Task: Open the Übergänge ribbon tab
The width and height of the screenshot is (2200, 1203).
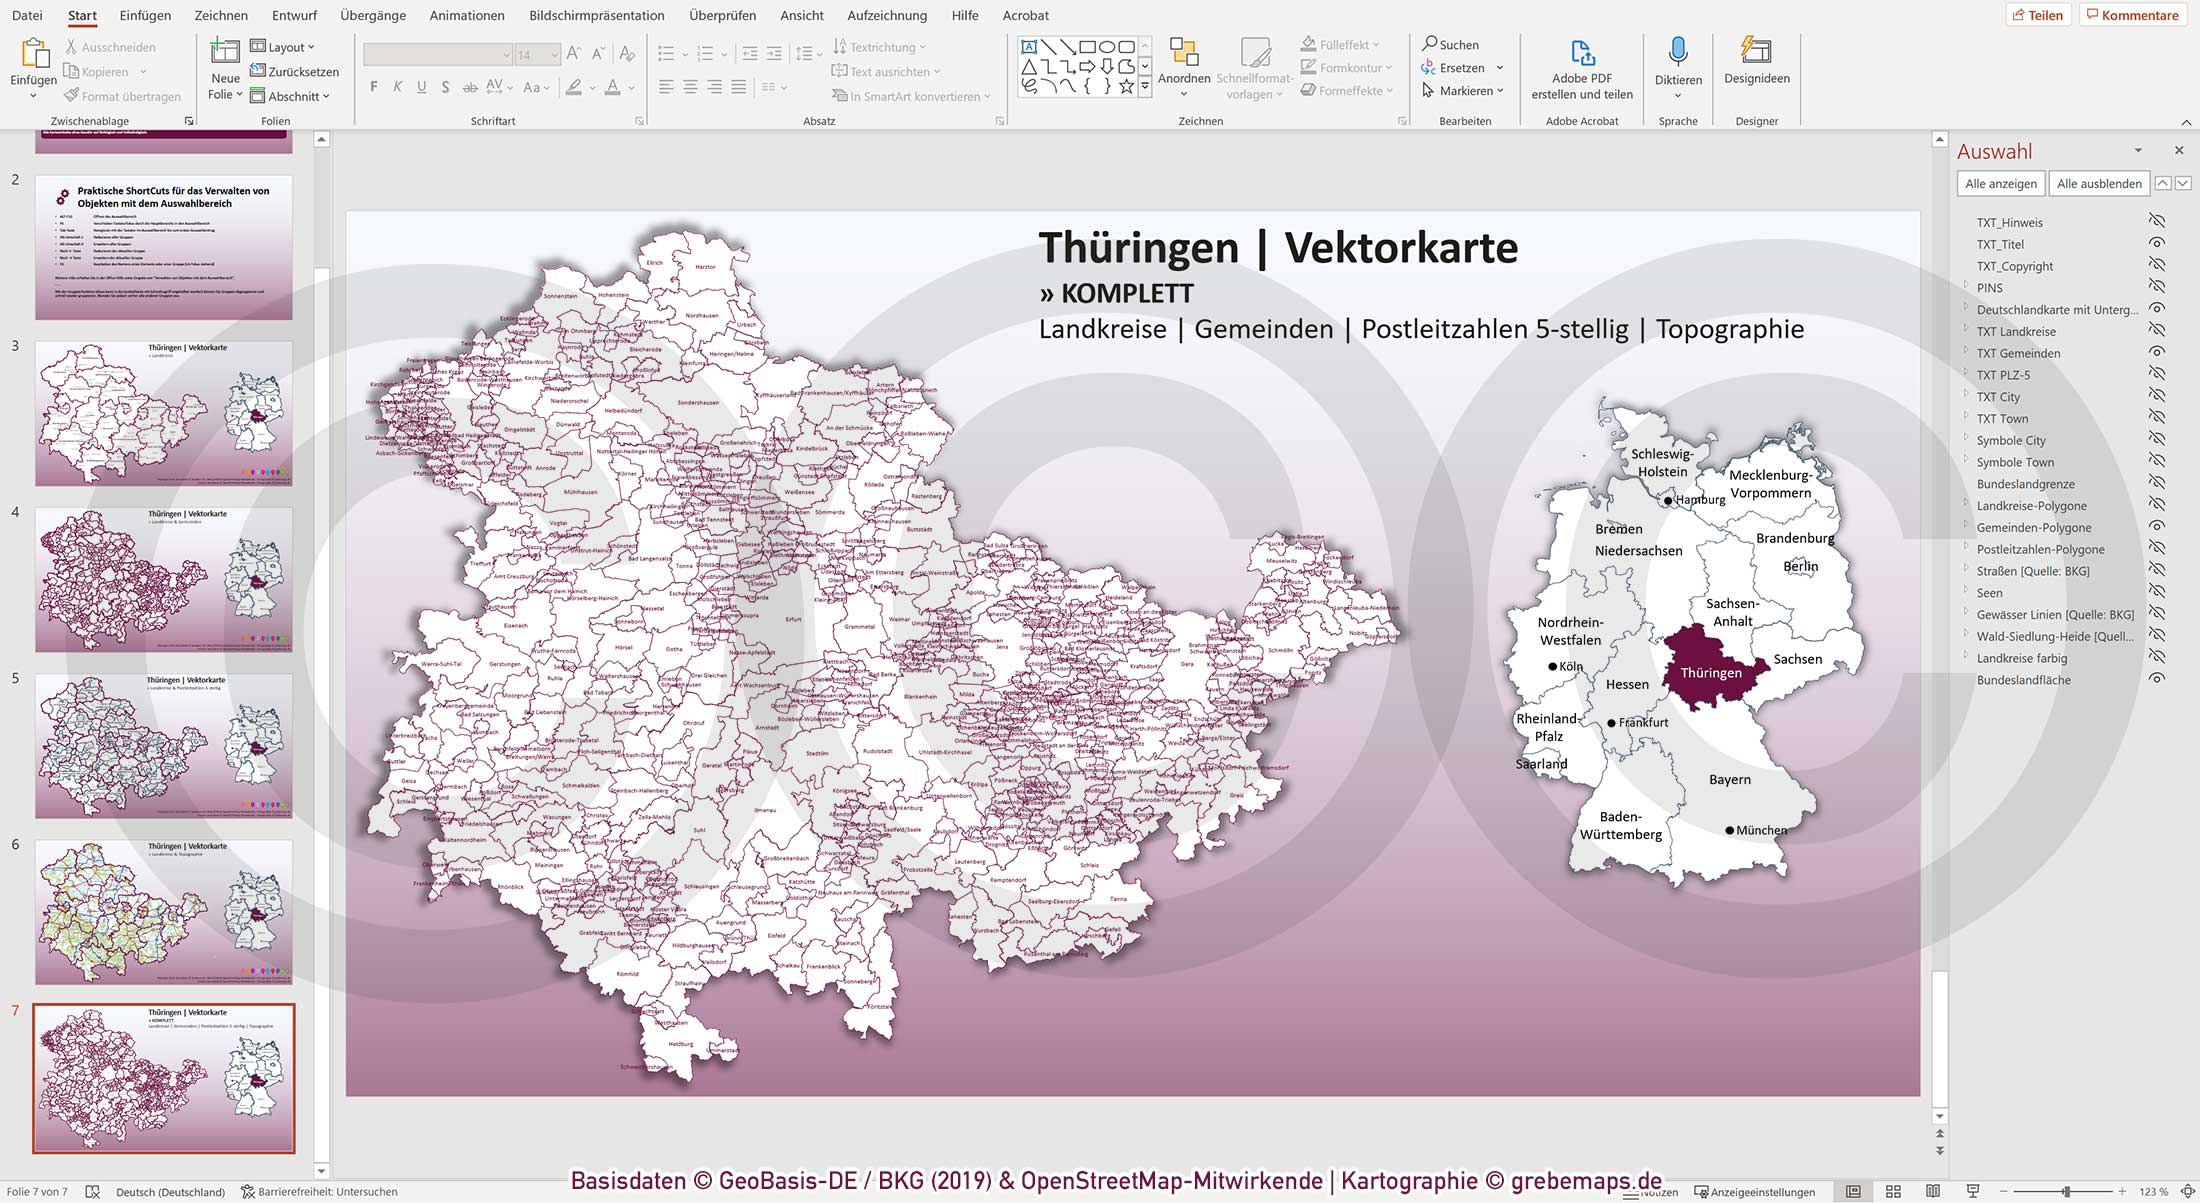Action: [372, 15]
